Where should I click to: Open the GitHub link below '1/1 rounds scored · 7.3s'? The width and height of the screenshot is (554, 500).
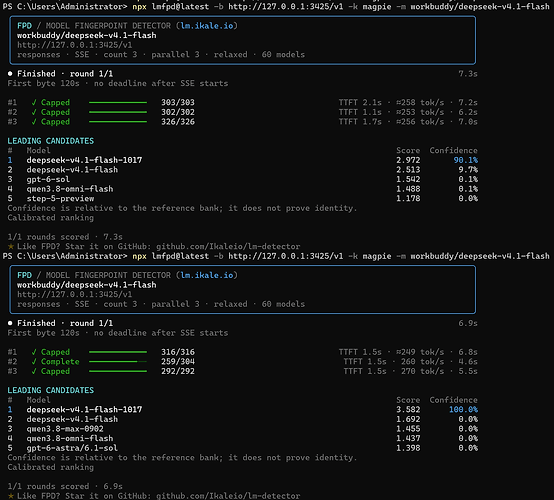coord(228,246)
